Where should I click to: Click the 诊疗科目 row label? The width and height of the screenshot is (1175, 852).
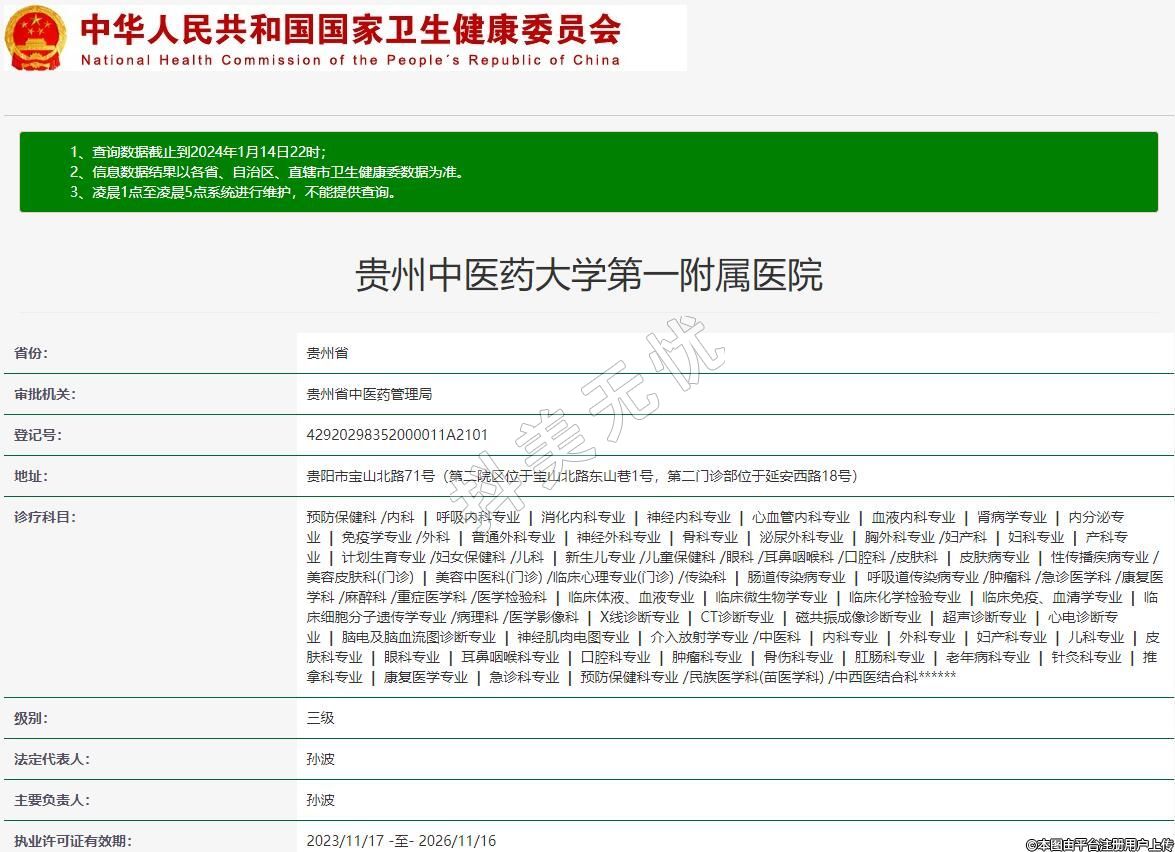(45, 517)
